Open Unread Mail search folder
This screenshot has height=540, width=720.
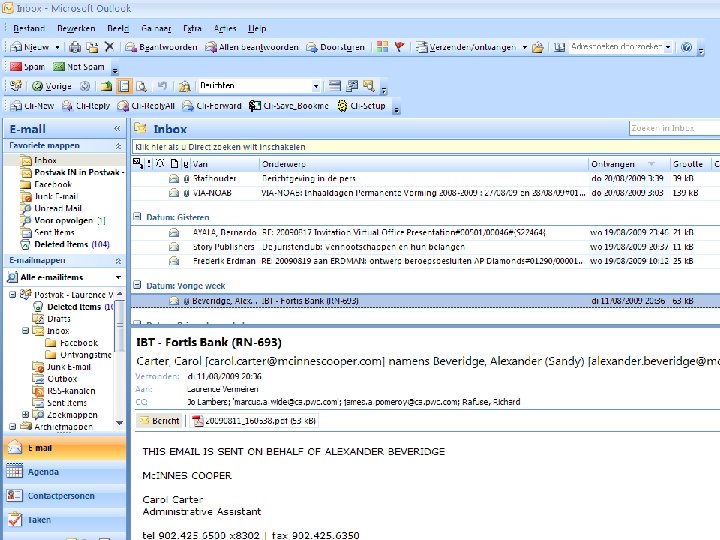coord(58,208)
